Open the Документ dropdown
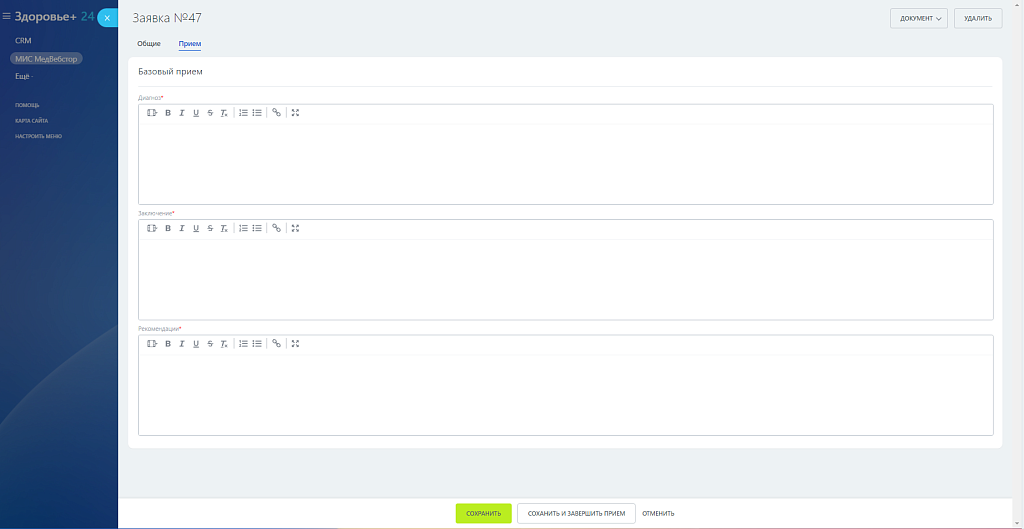Screen dimensions: 1024x529 (x=918, y=18)
